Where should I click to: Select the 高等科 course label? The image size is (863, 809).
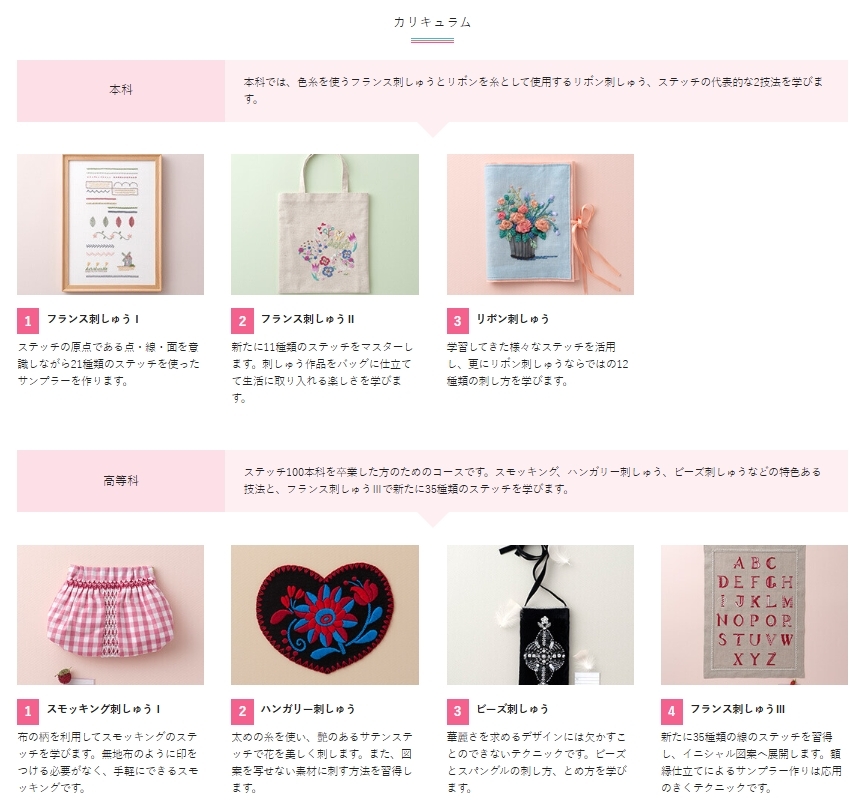pyautogui.click(x=121, y=481)
